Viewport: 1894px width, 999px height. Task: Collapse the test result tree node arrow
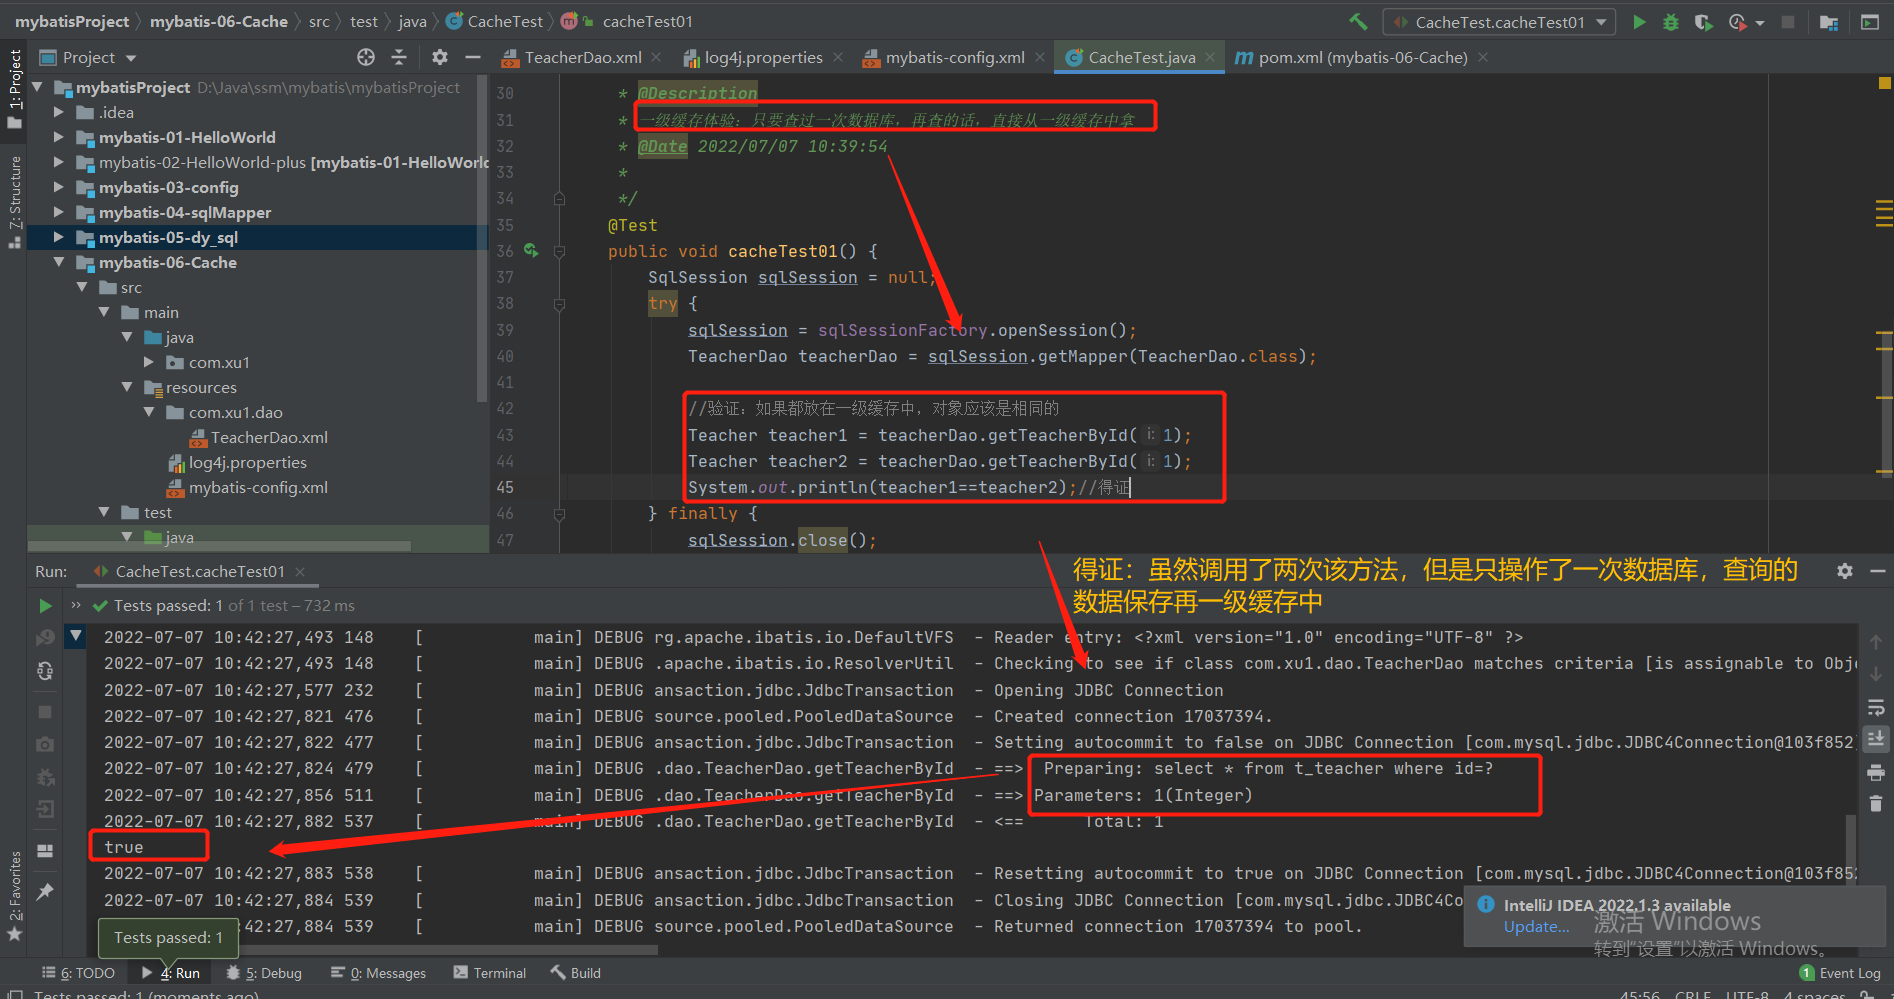(76, 636)
